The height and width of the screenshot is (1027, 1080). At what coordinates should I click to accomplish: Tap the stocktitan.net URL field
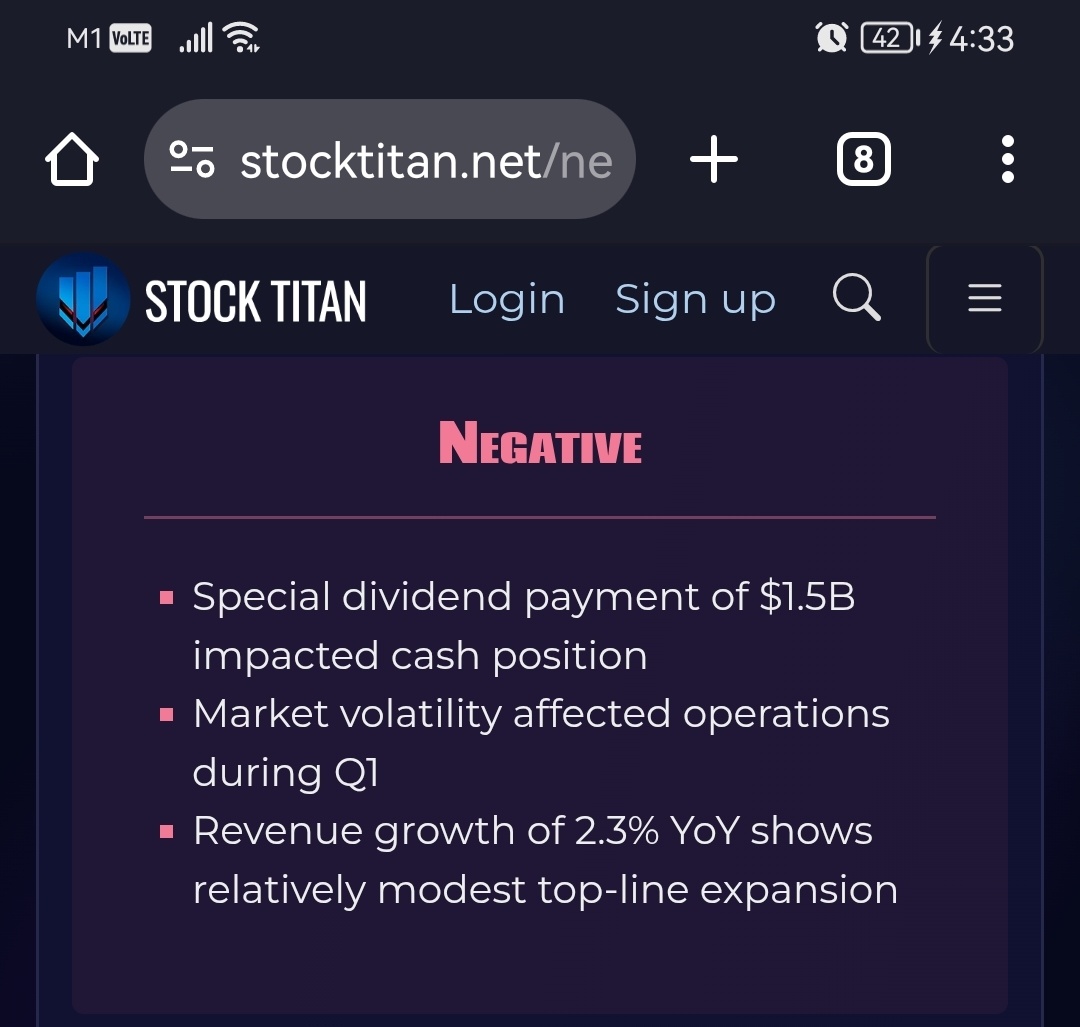click(x=389, y=159)
